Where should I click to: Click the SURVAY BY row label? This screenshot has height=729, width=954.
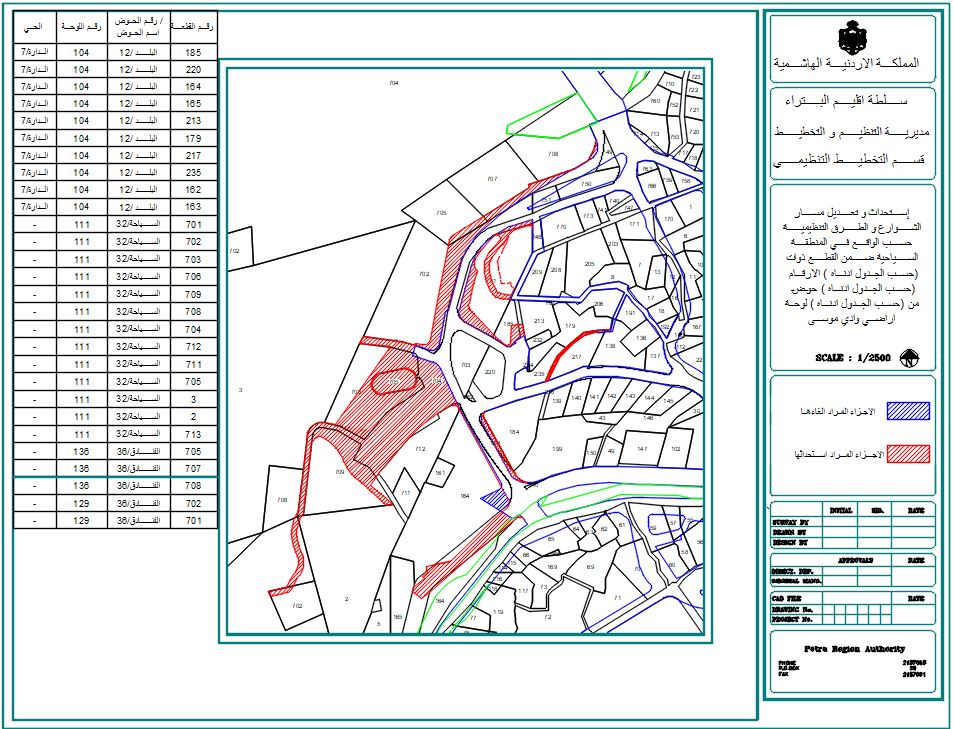tap(790, 522)
